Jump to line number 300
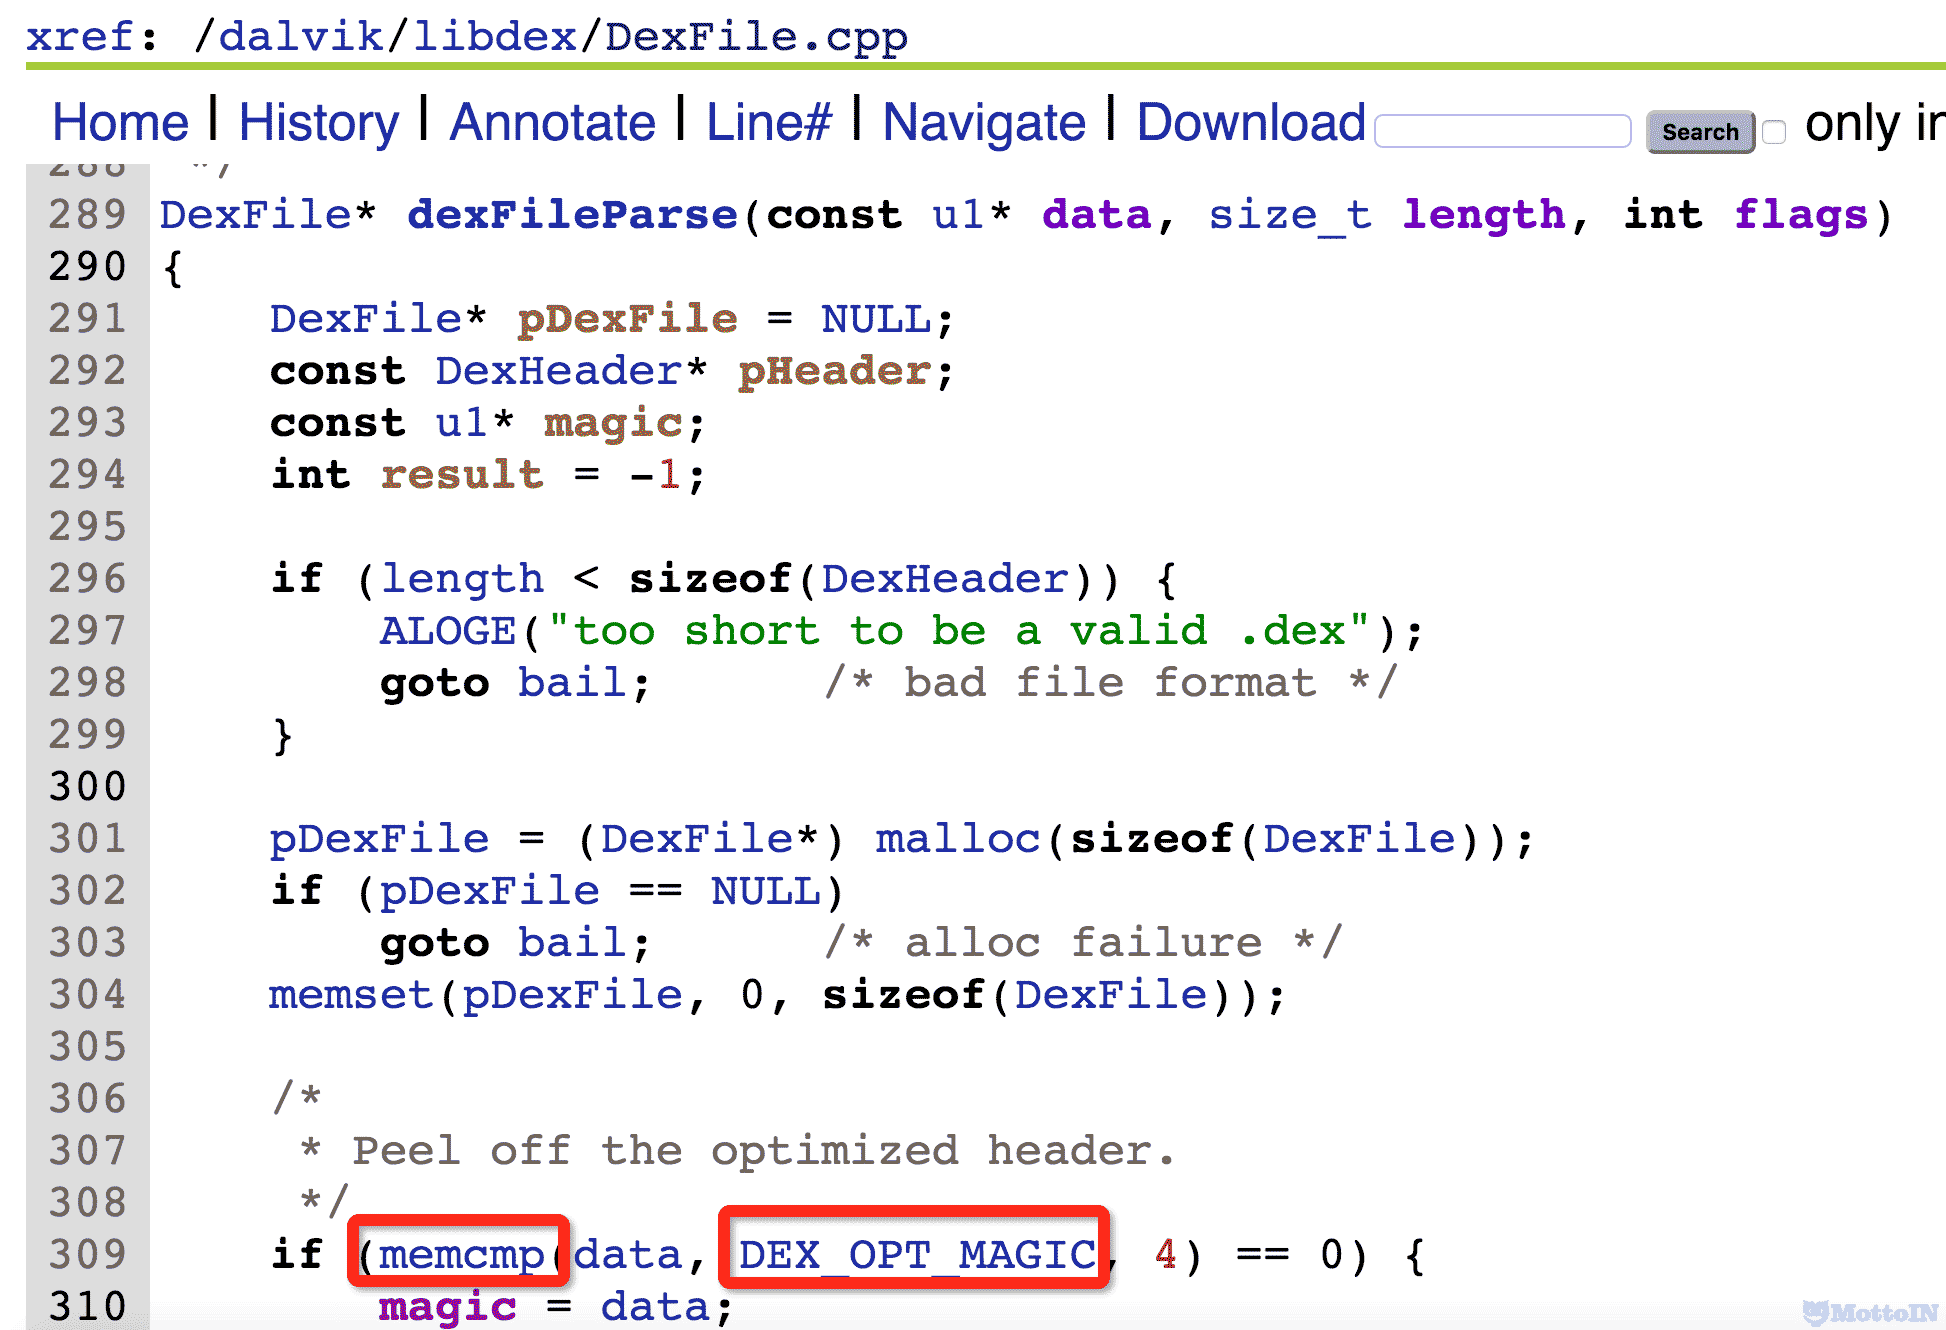 pos(88,787)
